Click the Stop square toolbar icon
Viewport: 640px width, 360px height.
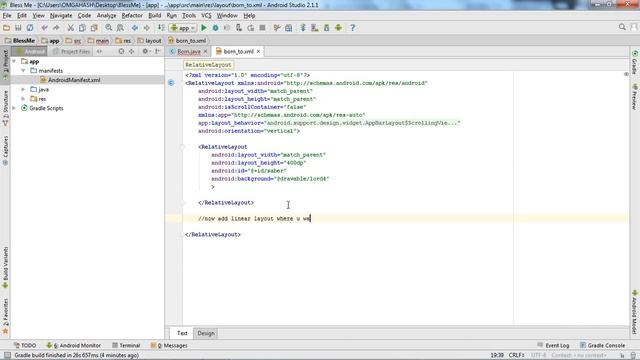262,28
